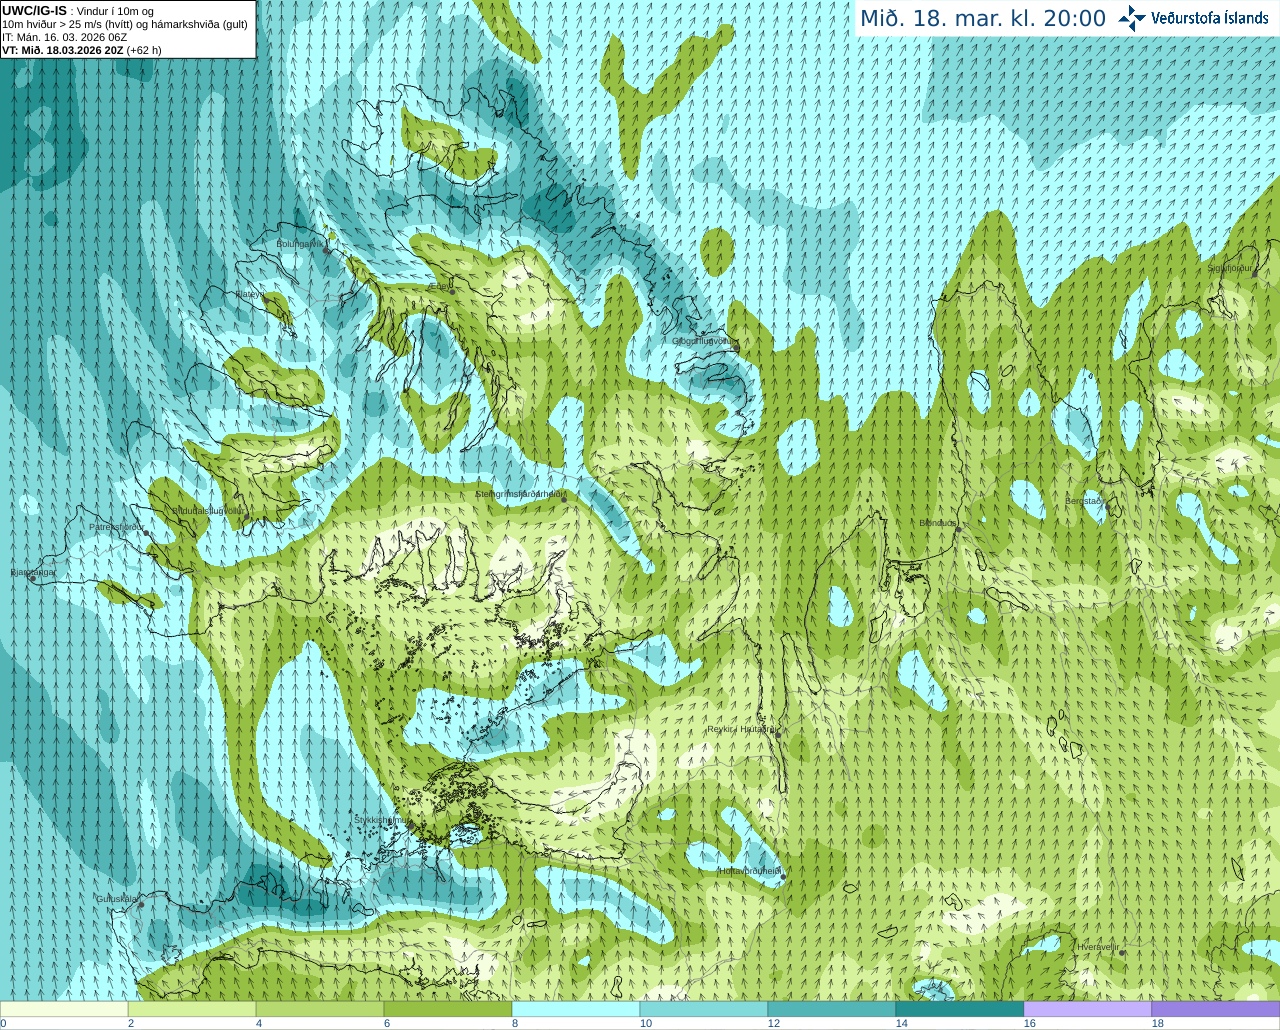This screenshot has width=1280, height=1030.
Task: Click the Steingrímsfjarðarheiði place label
Action: point(518,494)
